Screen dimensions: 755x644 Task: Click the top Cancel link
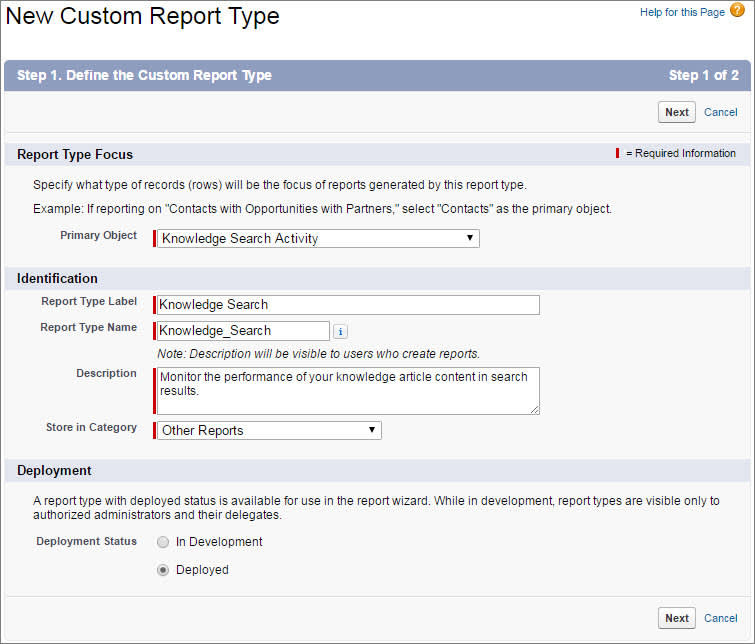point(720,112)
